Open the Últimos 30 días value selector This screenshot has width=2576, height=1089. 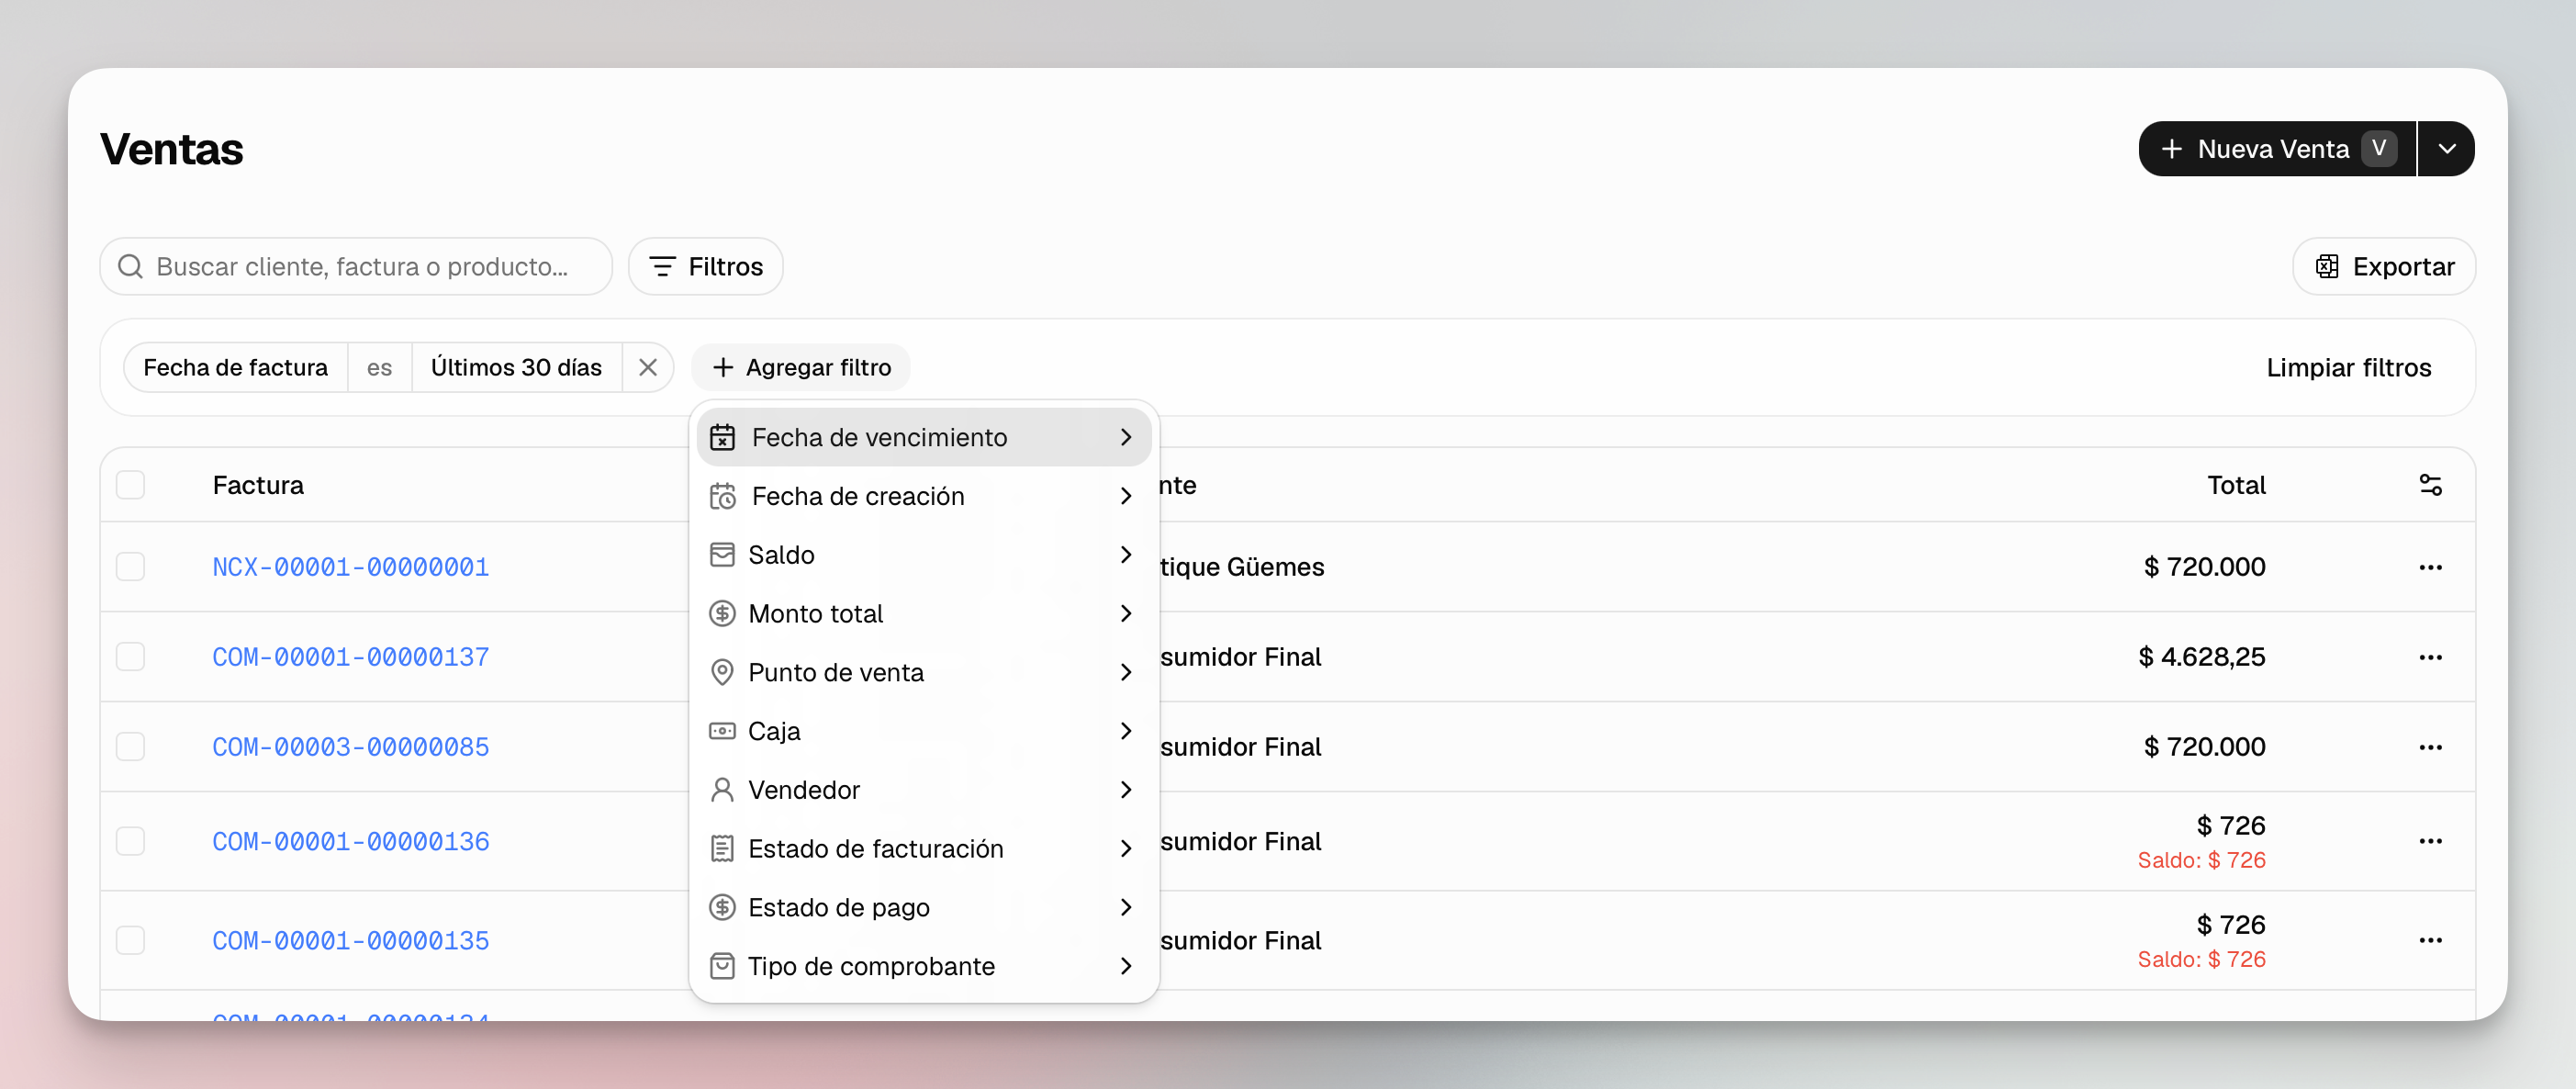[x=516, y=367]
